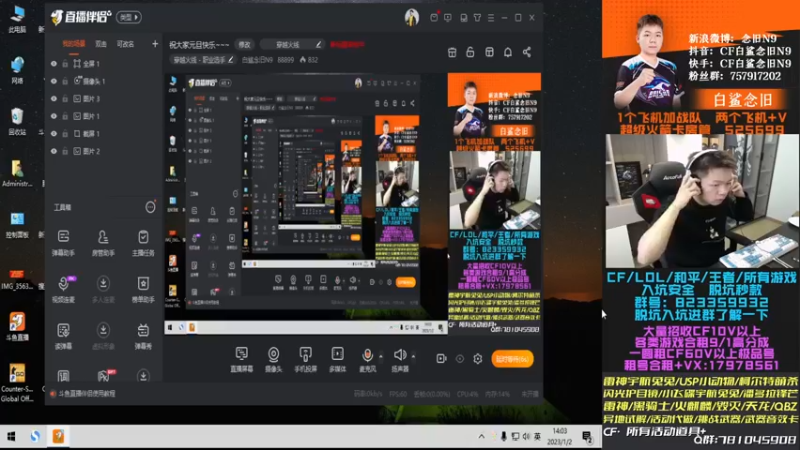Open the PK tool with the hot badge
The image size is (800, 450).
105,376
